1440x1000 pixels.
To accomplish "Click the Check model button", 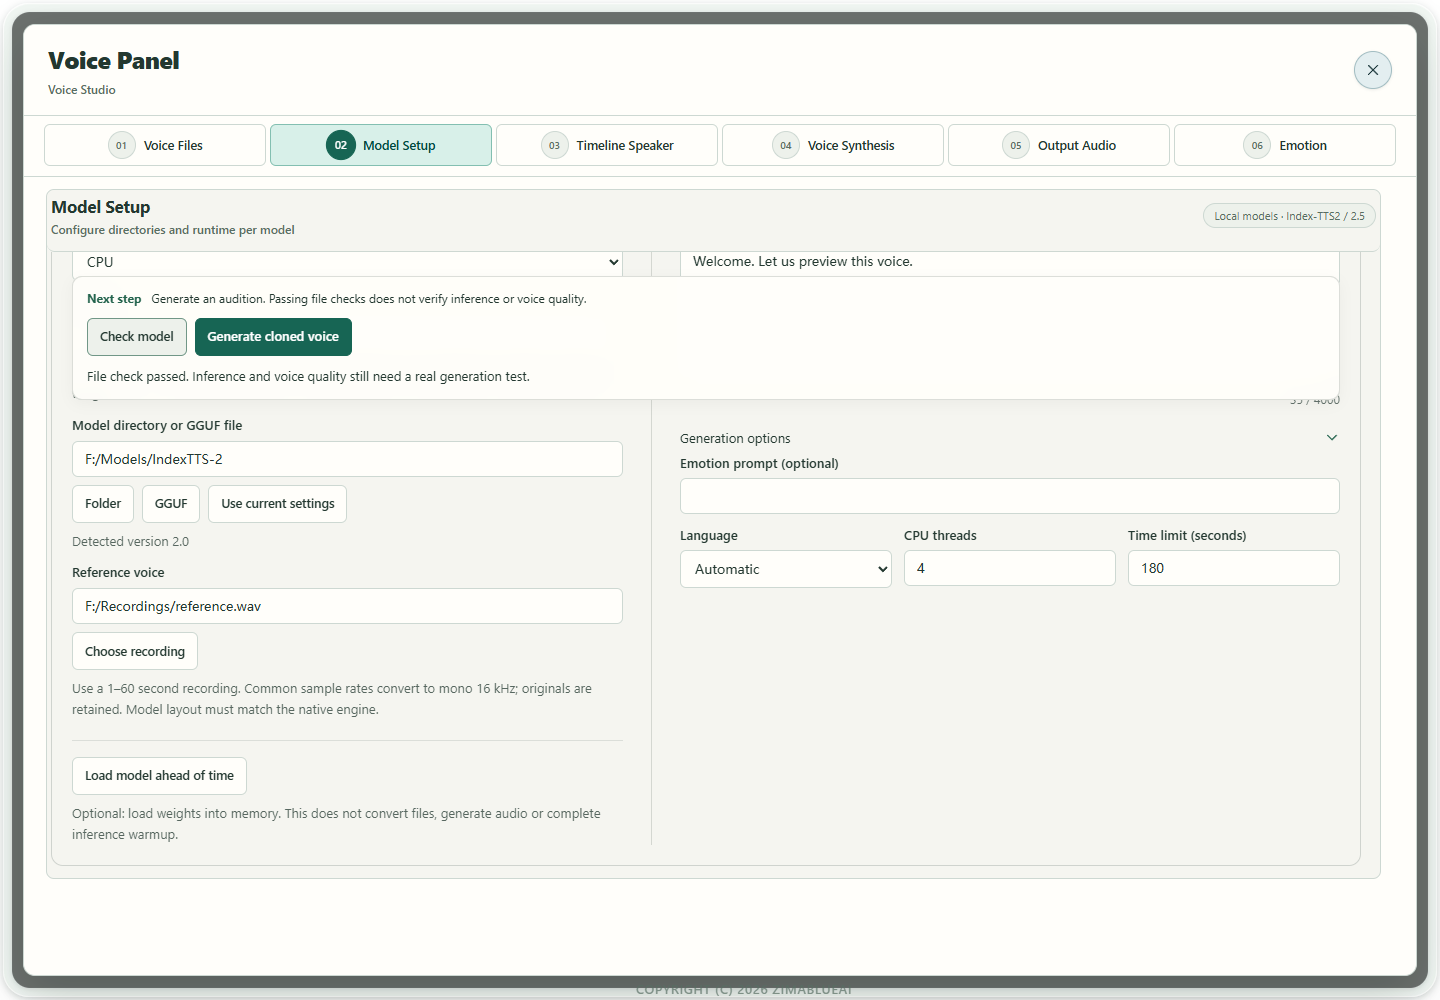I will (x=137, y=337).
